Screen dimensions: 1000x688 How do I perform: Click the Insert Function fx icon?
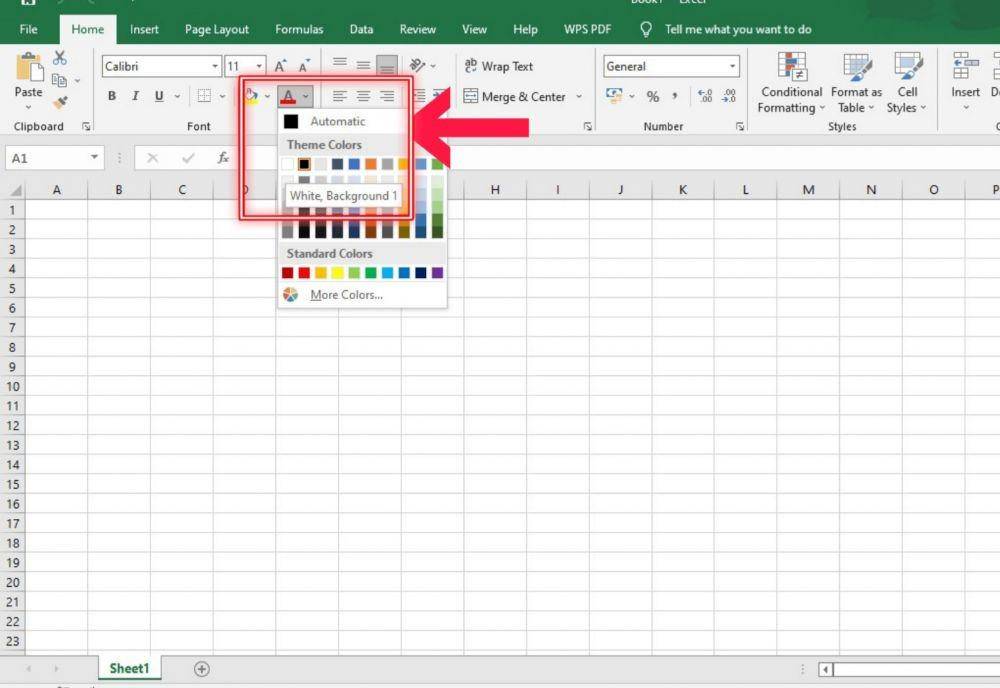(223, 157)
